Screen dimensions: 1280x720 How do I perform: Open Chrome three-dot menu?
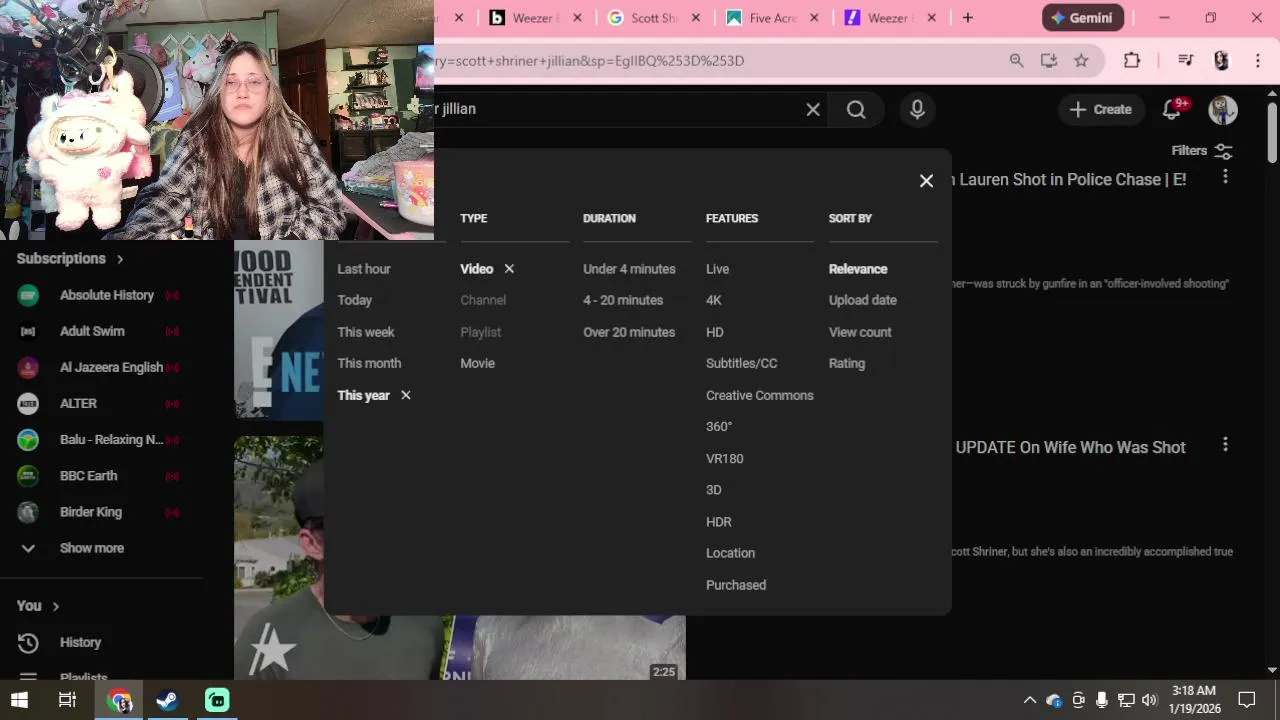1258,61
